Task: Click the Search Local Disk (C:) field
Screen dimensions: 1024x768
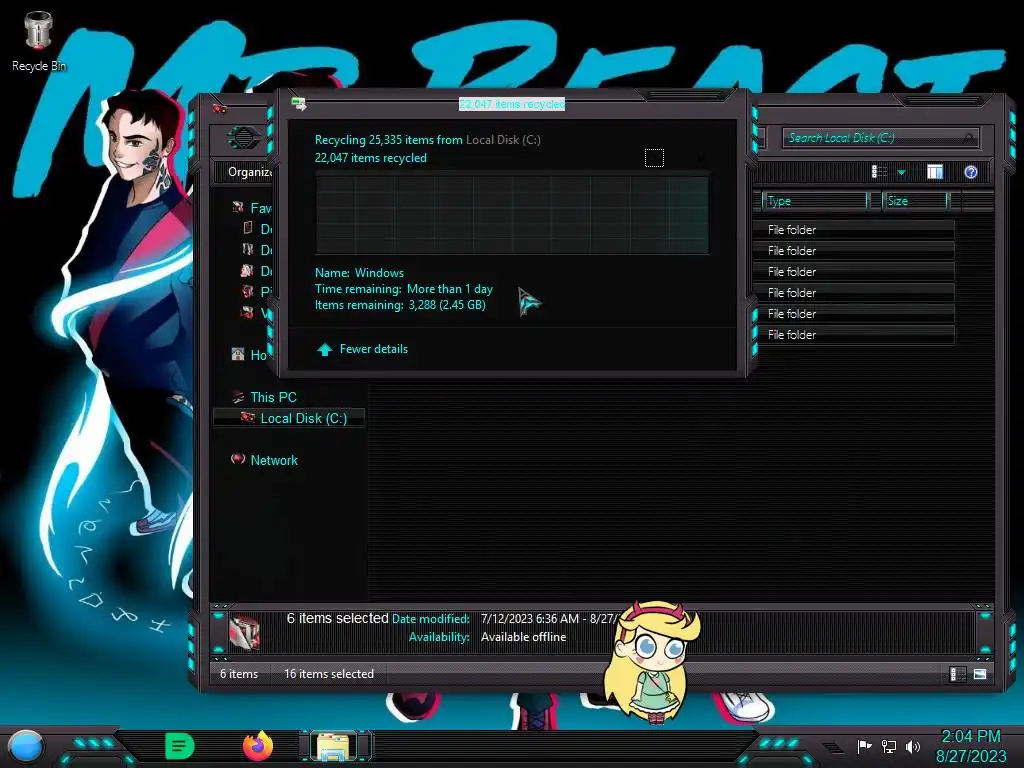Action: [x=880, y=138]
